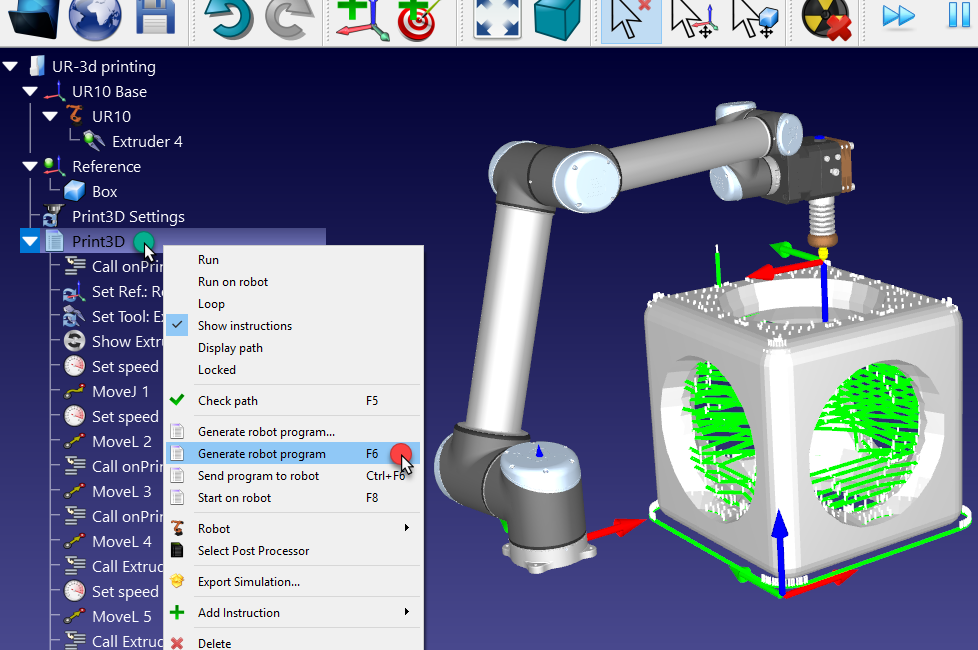978x650 pixels.
Task: Toggle Show instructions in context menu
Action: pyautogui.click(x=244, y=326)
